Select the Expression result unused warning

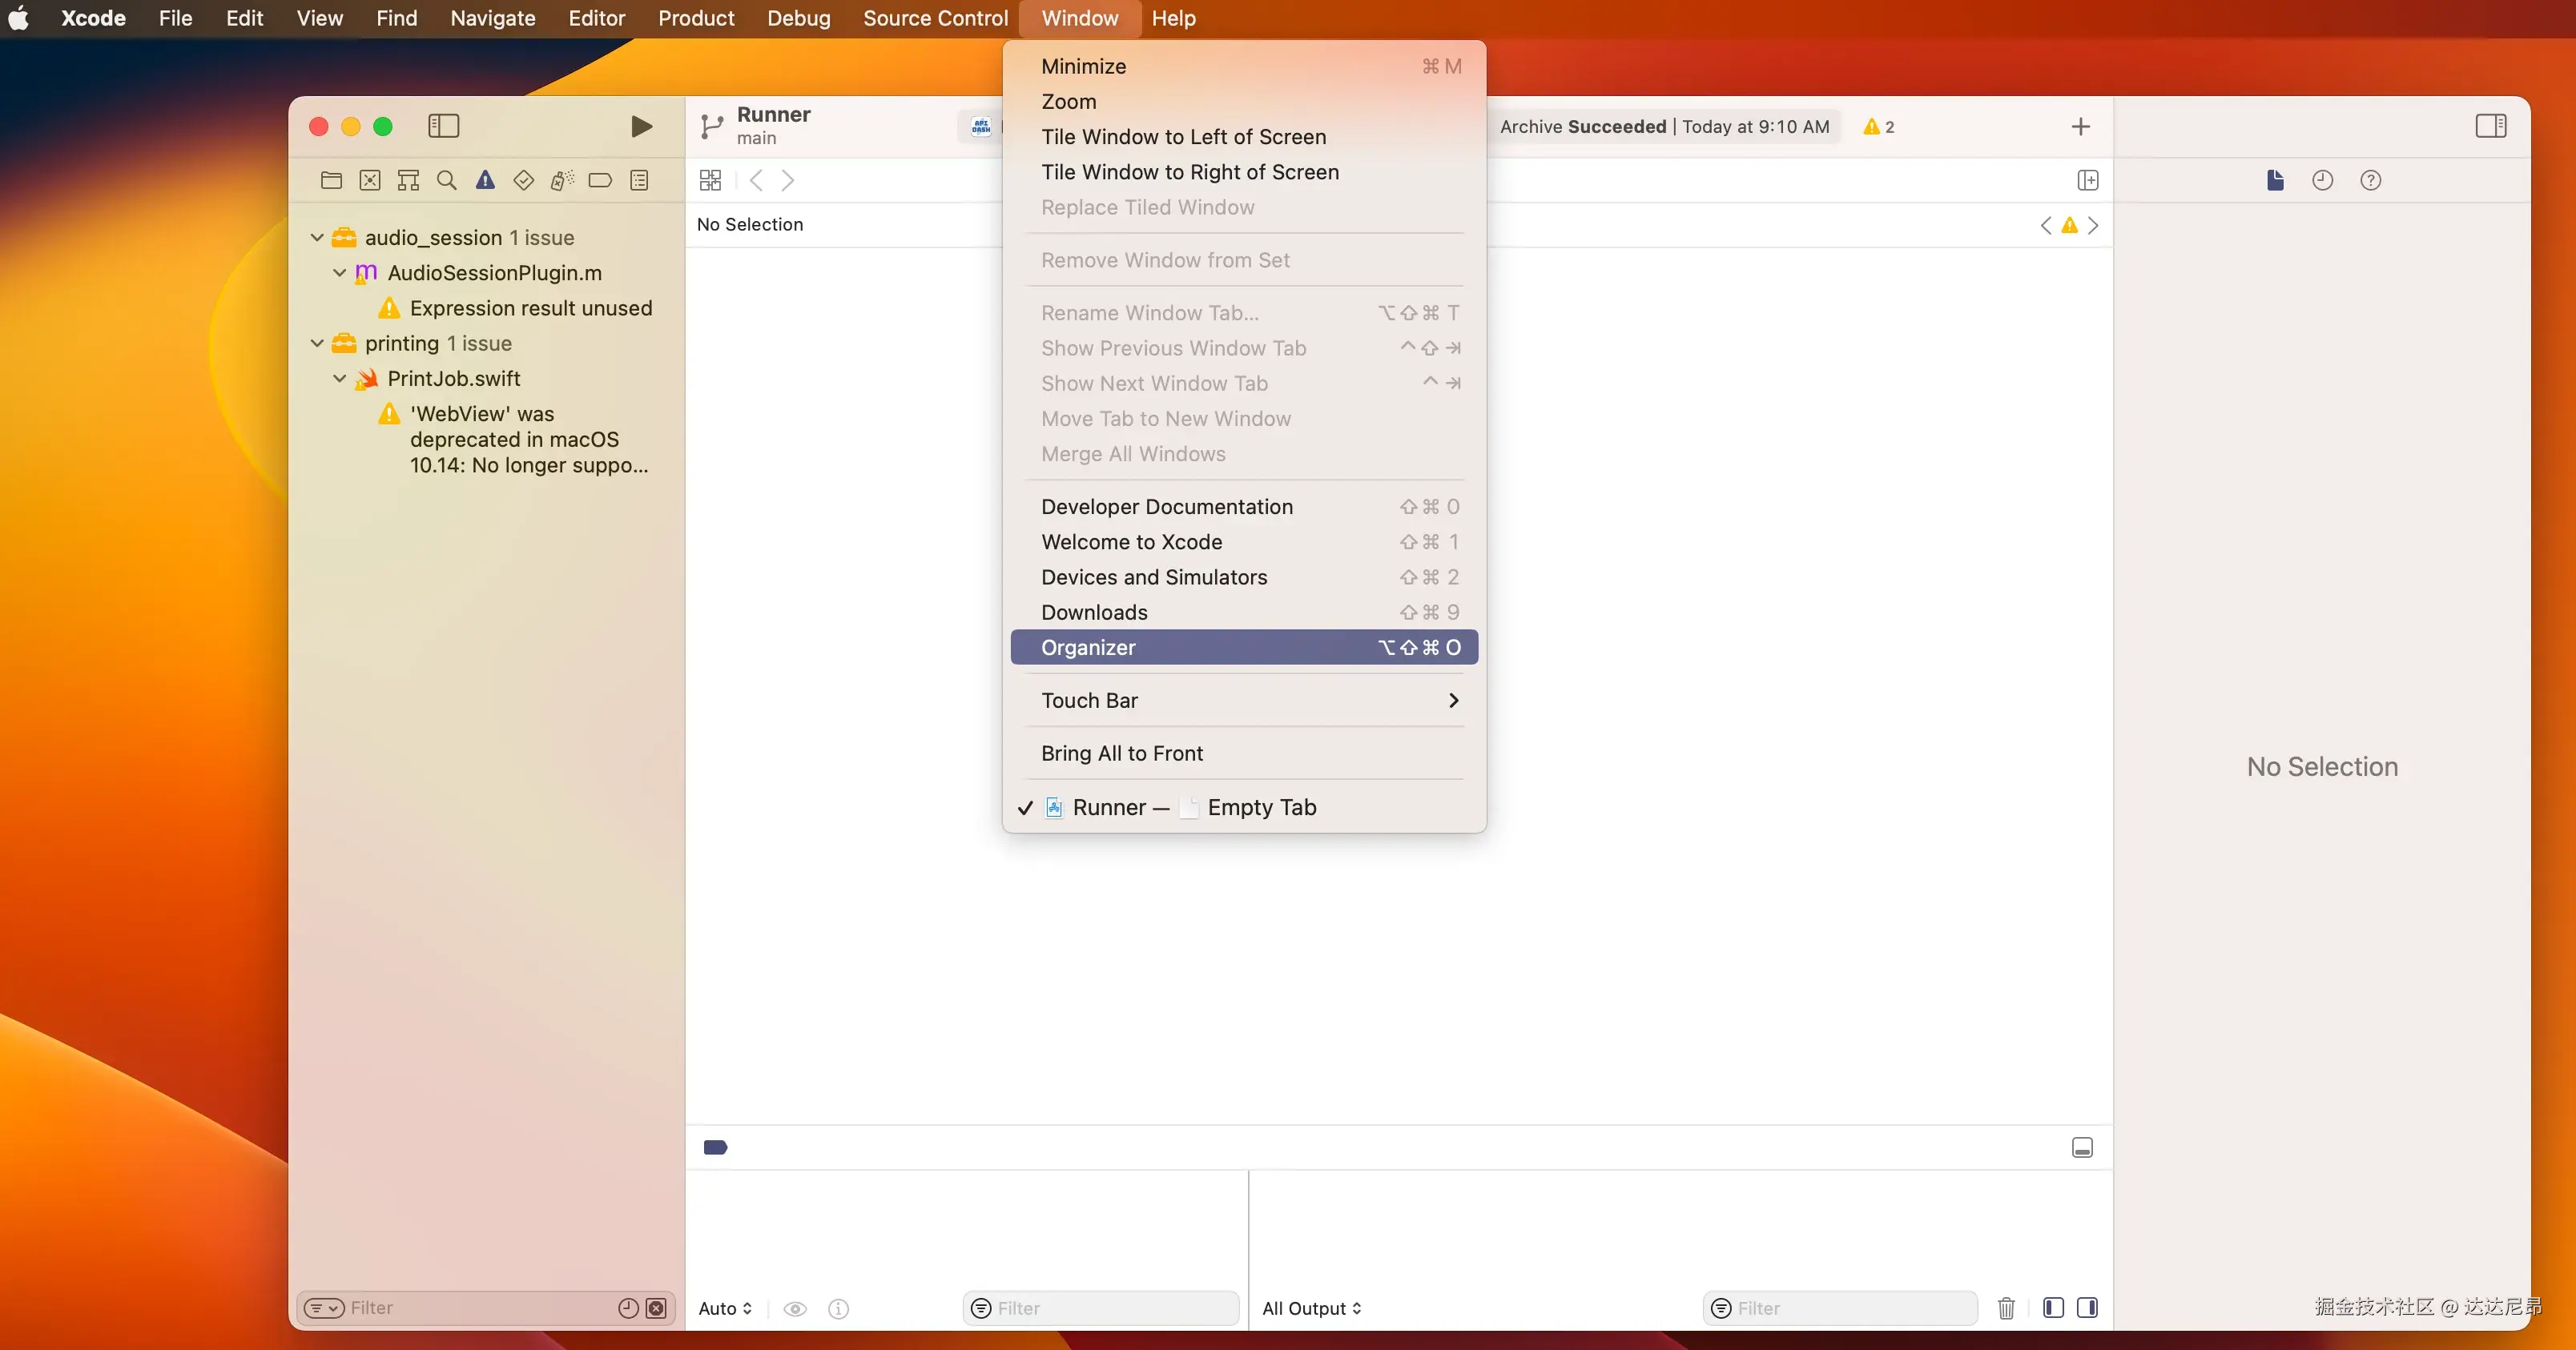click(530, 308)
